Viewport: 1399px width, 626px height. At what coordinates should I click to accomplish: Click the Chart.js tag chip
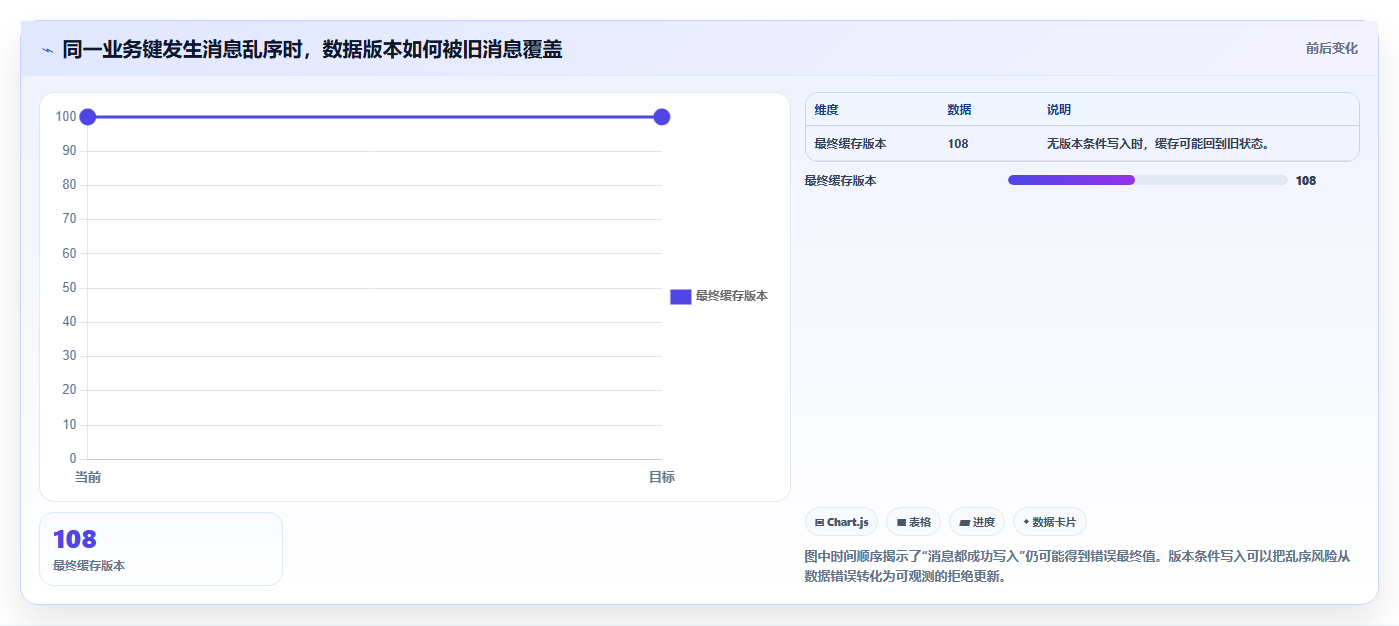(x=841, y=522)
